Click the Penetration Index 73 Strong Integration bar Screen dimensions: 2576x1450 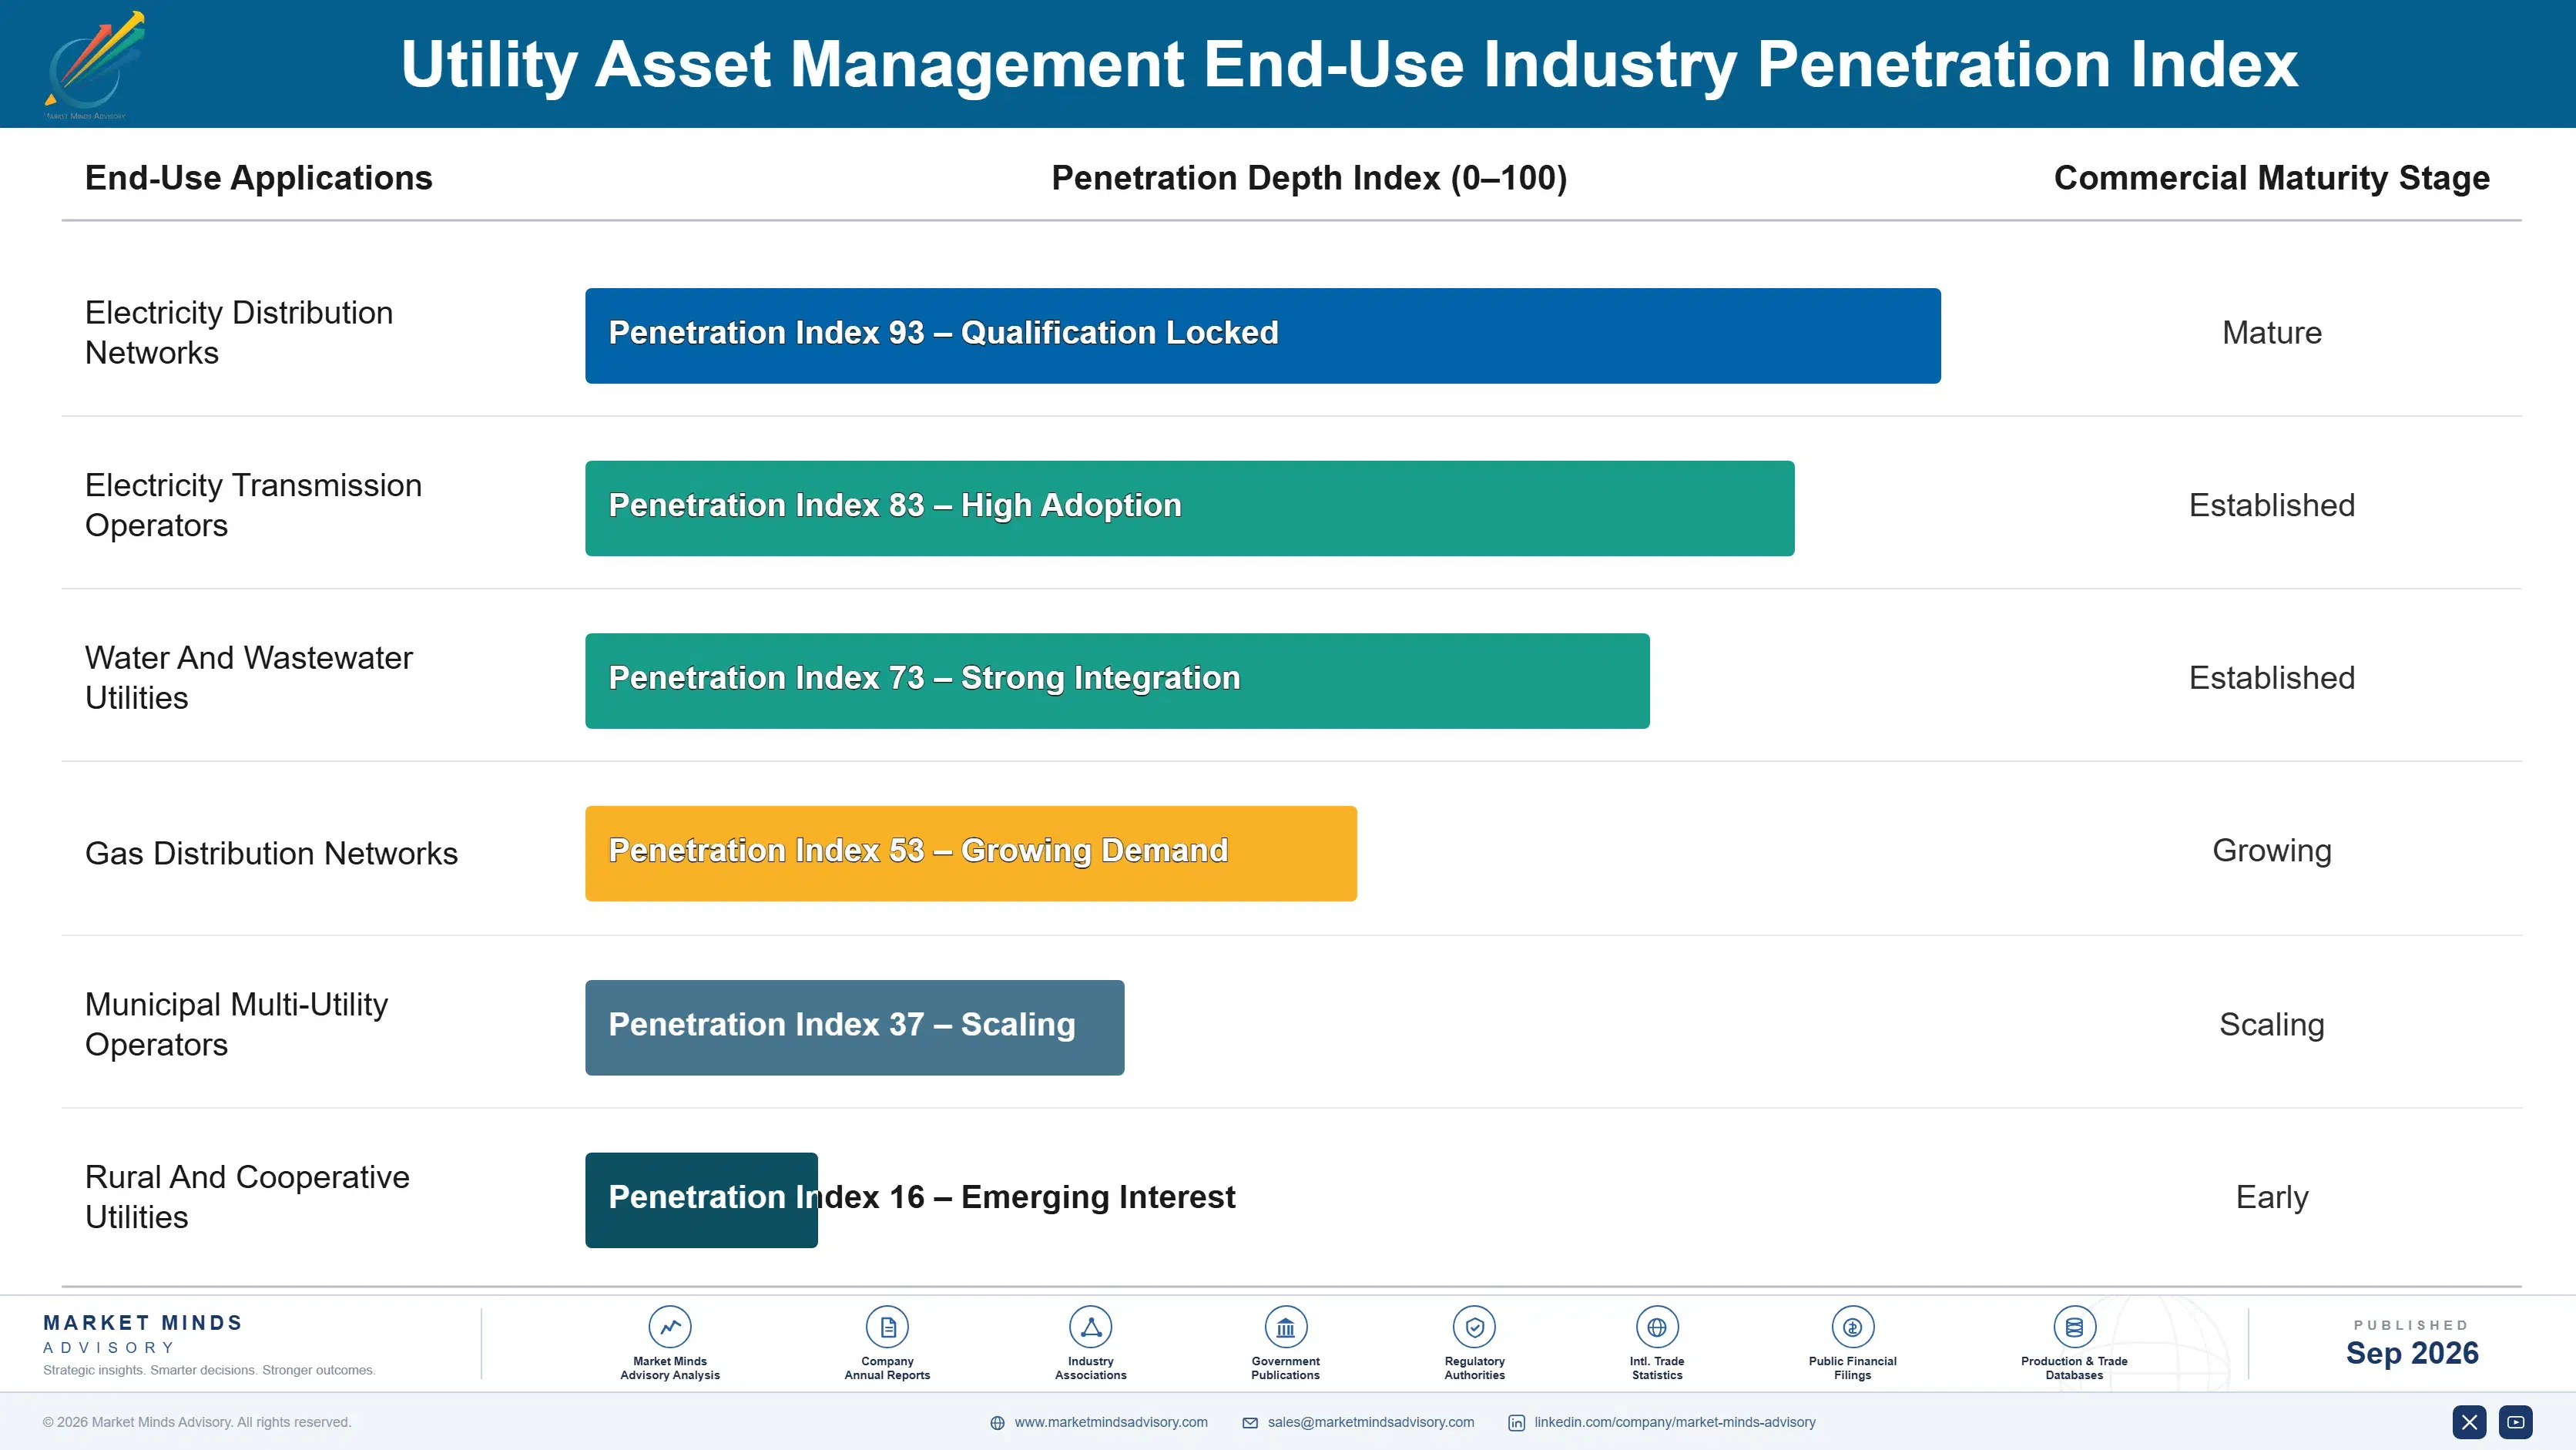pyautogui.click(x=1117, y=681)
